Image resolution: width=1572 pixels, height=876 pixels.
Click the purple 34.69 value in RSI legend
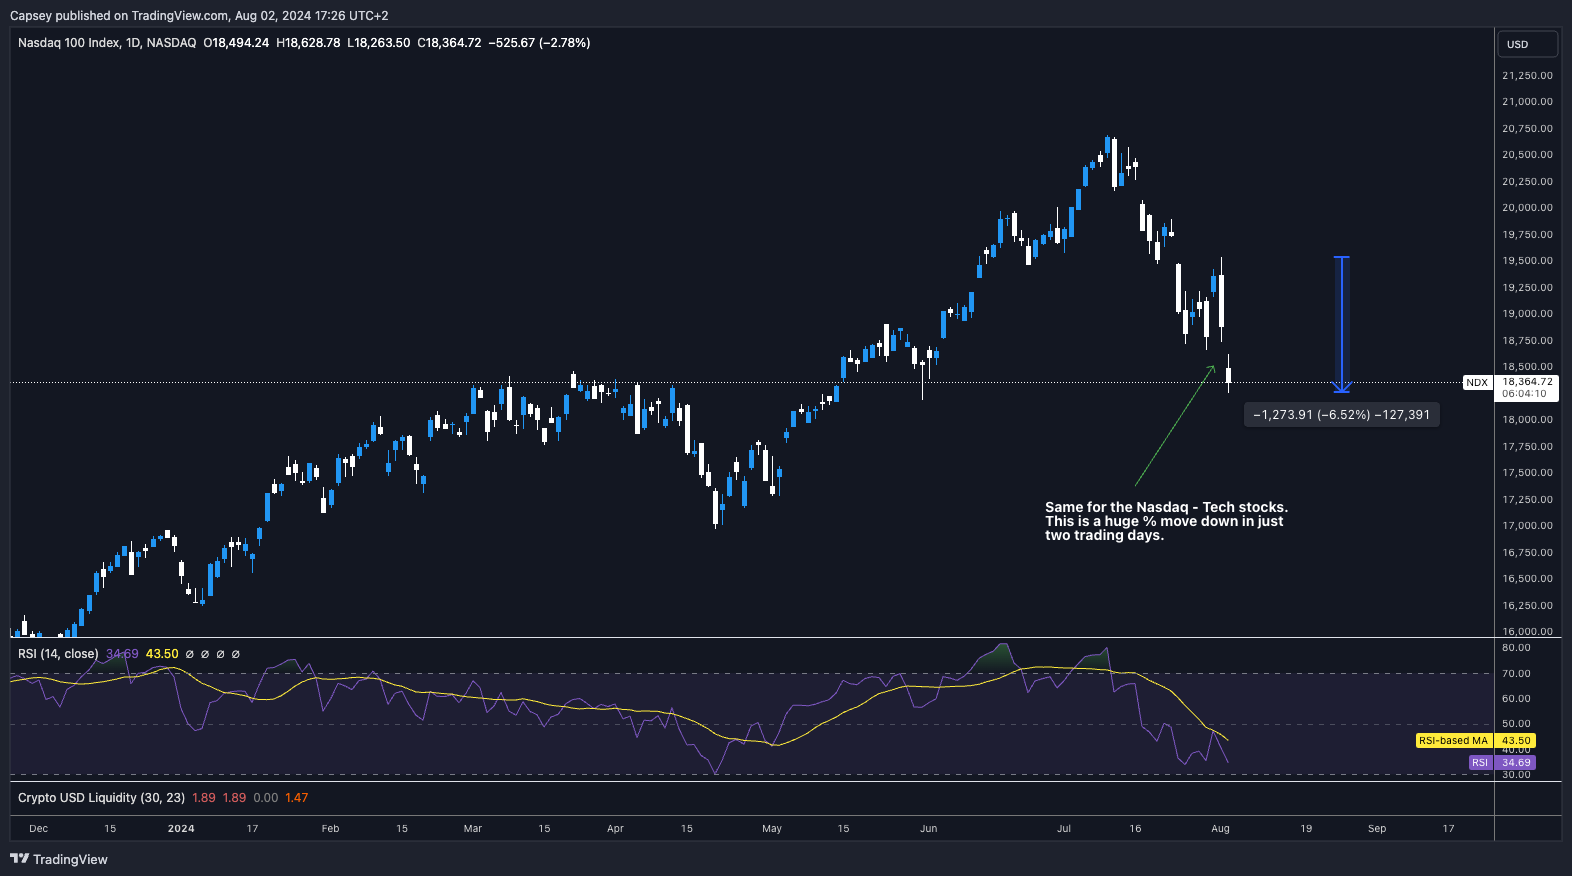point(122,654)
